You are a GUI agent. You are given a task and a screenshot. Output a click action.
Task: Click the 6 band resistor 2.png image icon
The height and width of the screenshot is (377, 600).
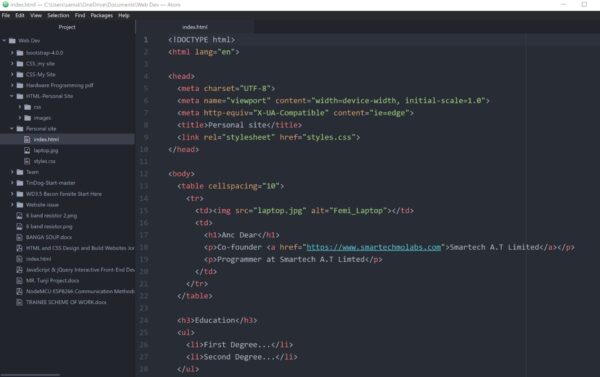[x=19, y=215]
